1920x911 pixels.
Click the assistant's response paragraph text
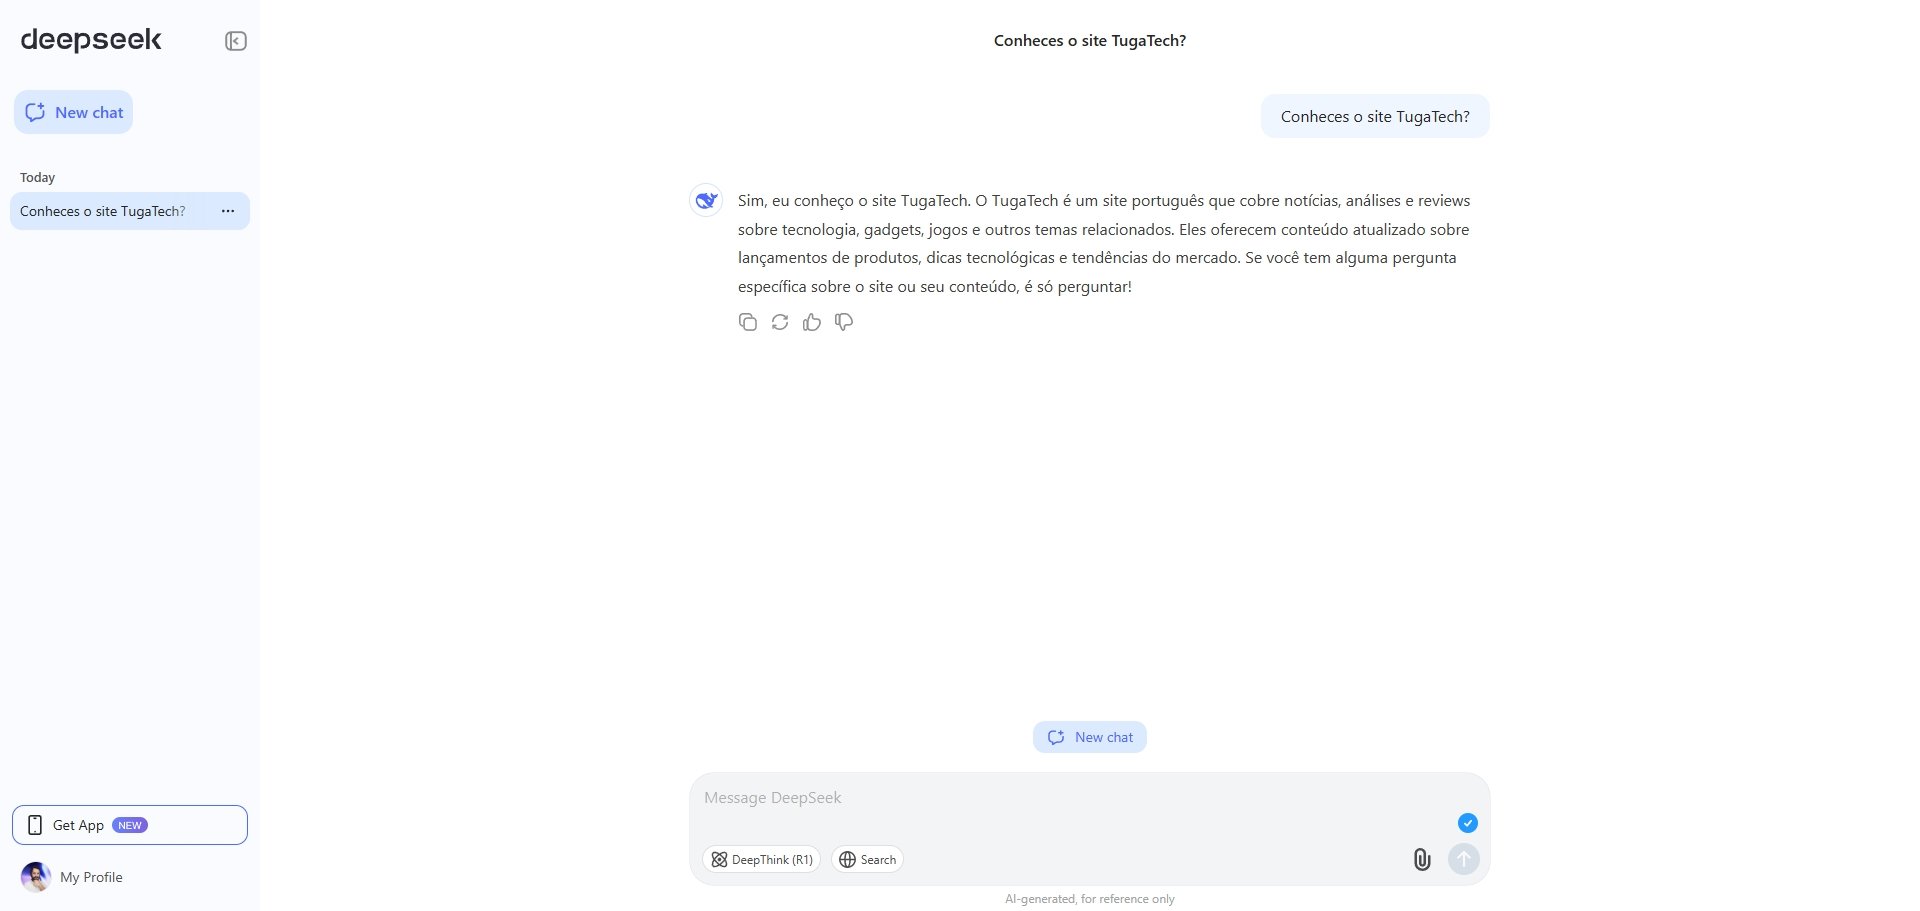tap(1104, 243)
